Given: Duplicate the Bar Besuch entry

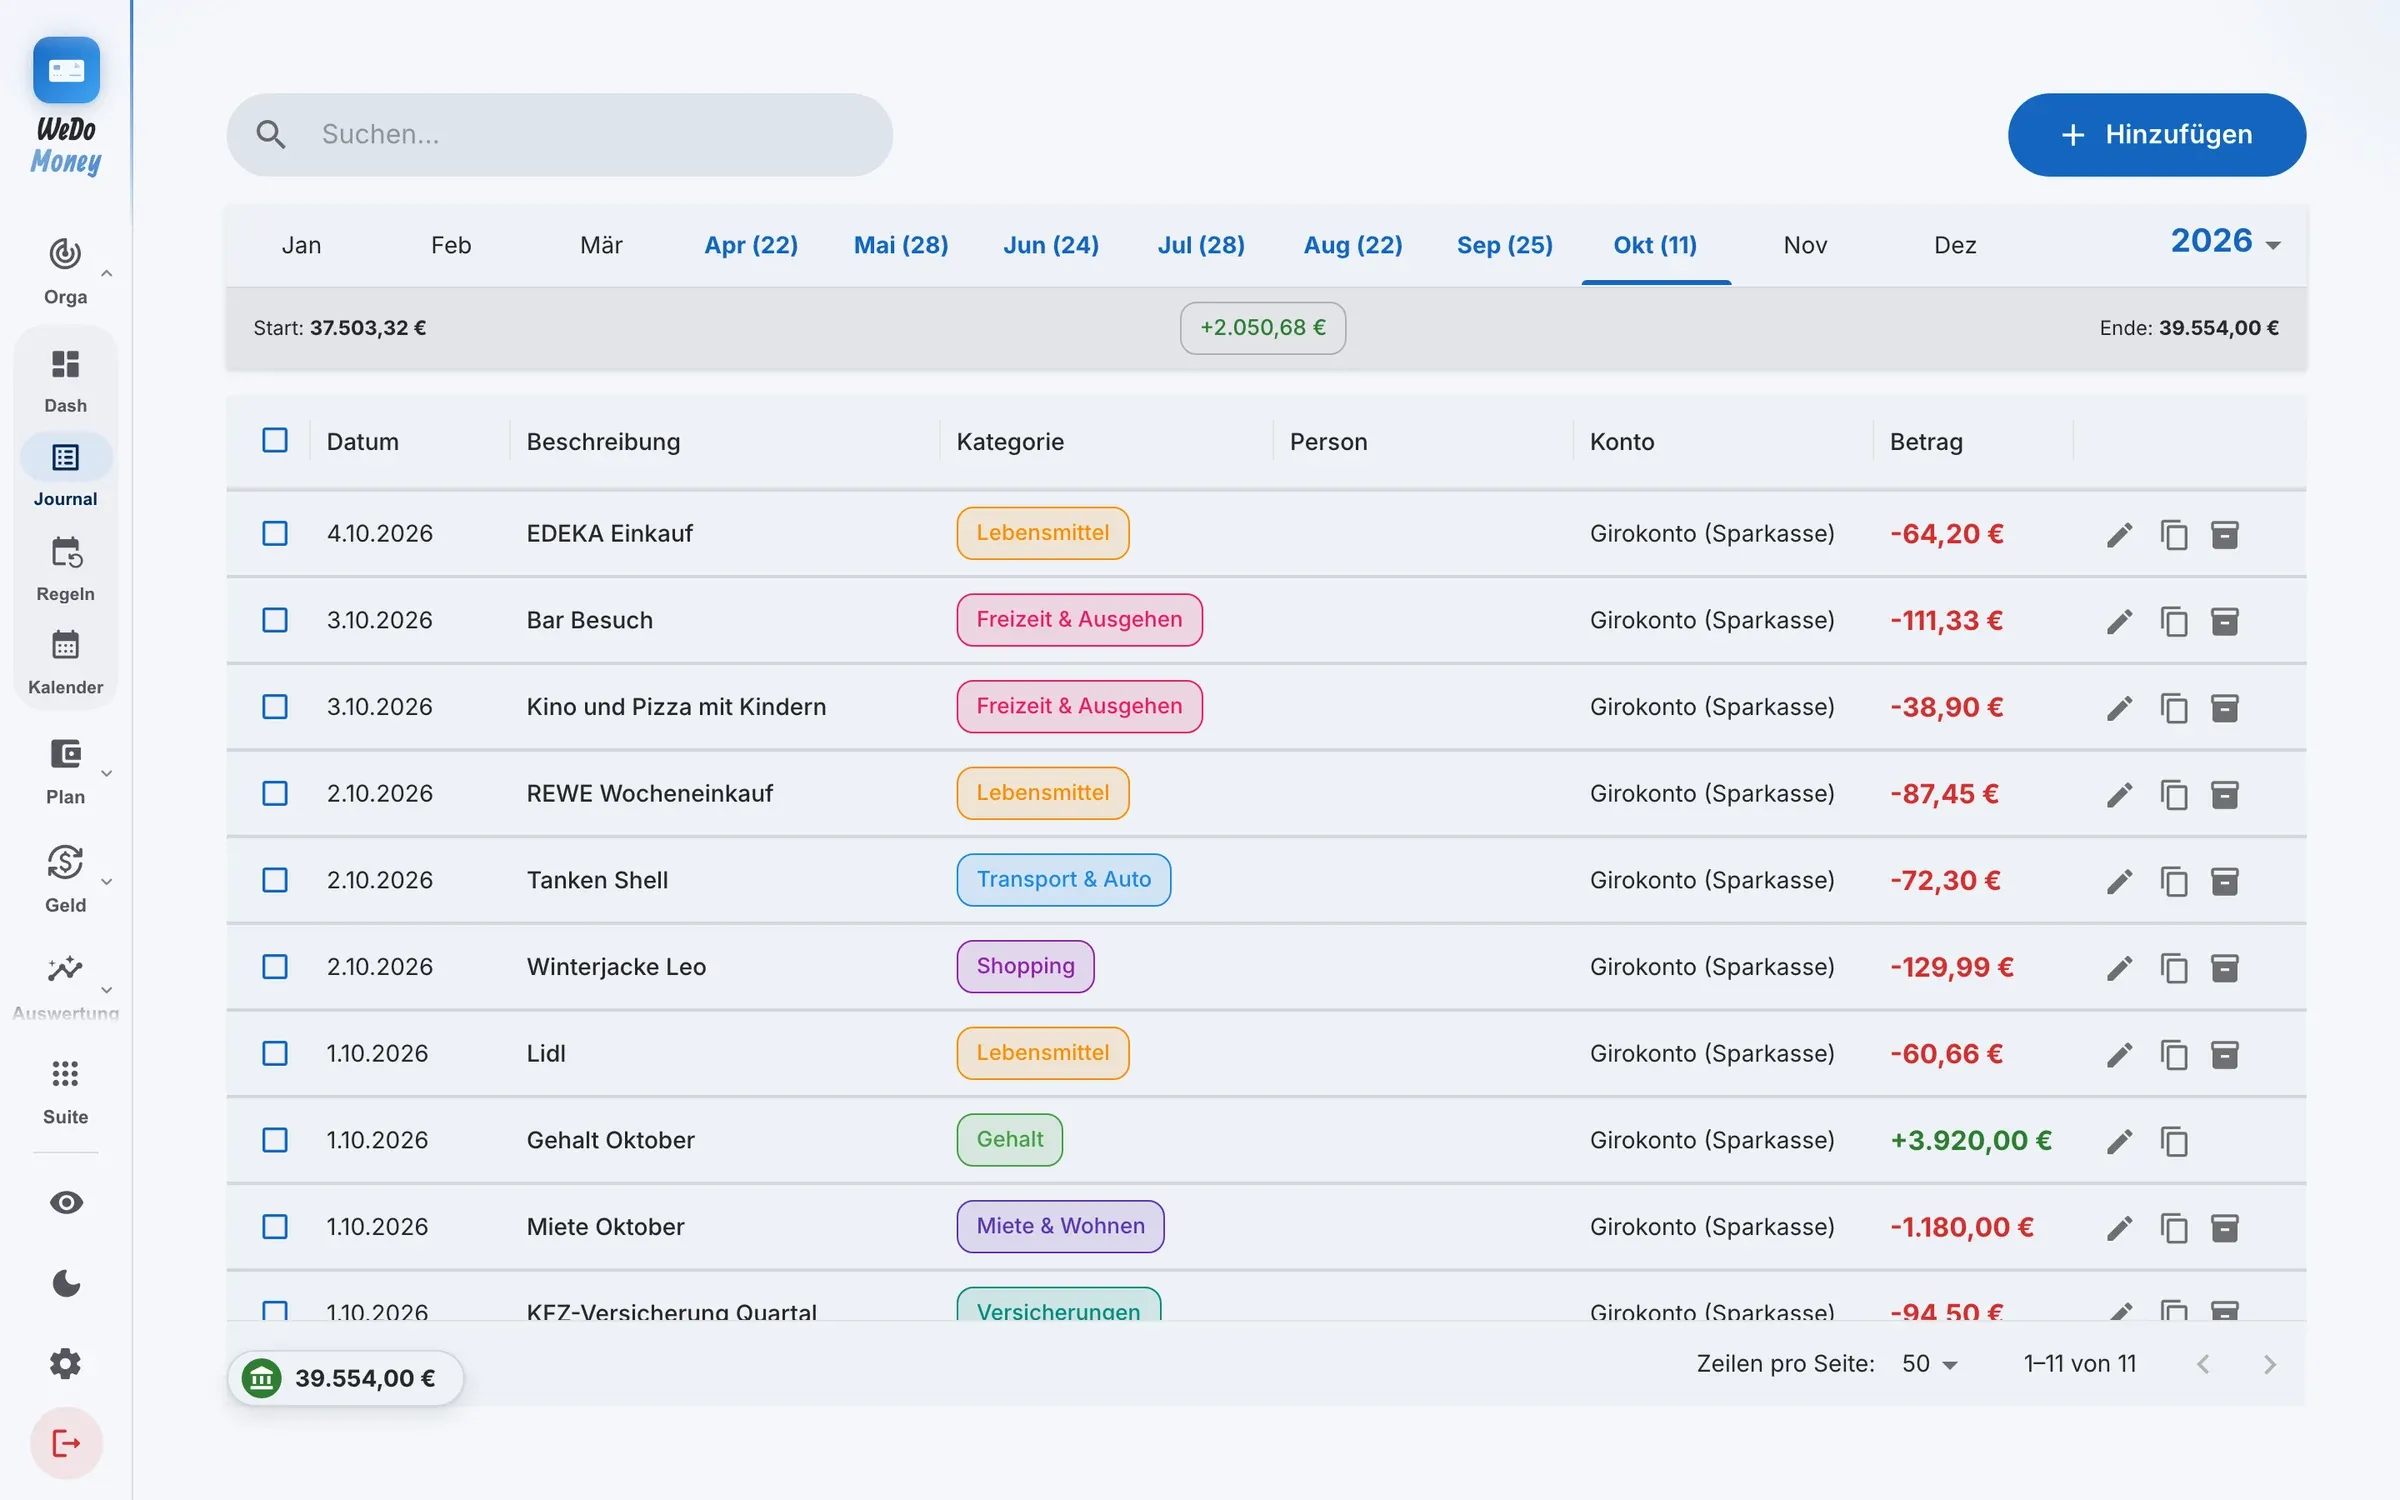Looking at the screenshot, I should point(2173,622).
